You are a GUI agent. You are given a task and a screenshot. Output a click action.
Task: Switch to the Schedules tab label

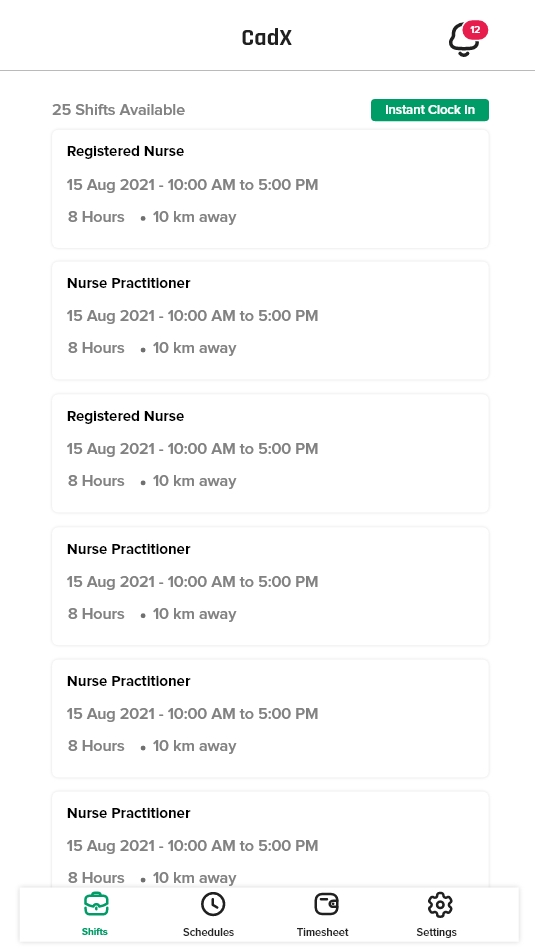[x=208, y=932]
